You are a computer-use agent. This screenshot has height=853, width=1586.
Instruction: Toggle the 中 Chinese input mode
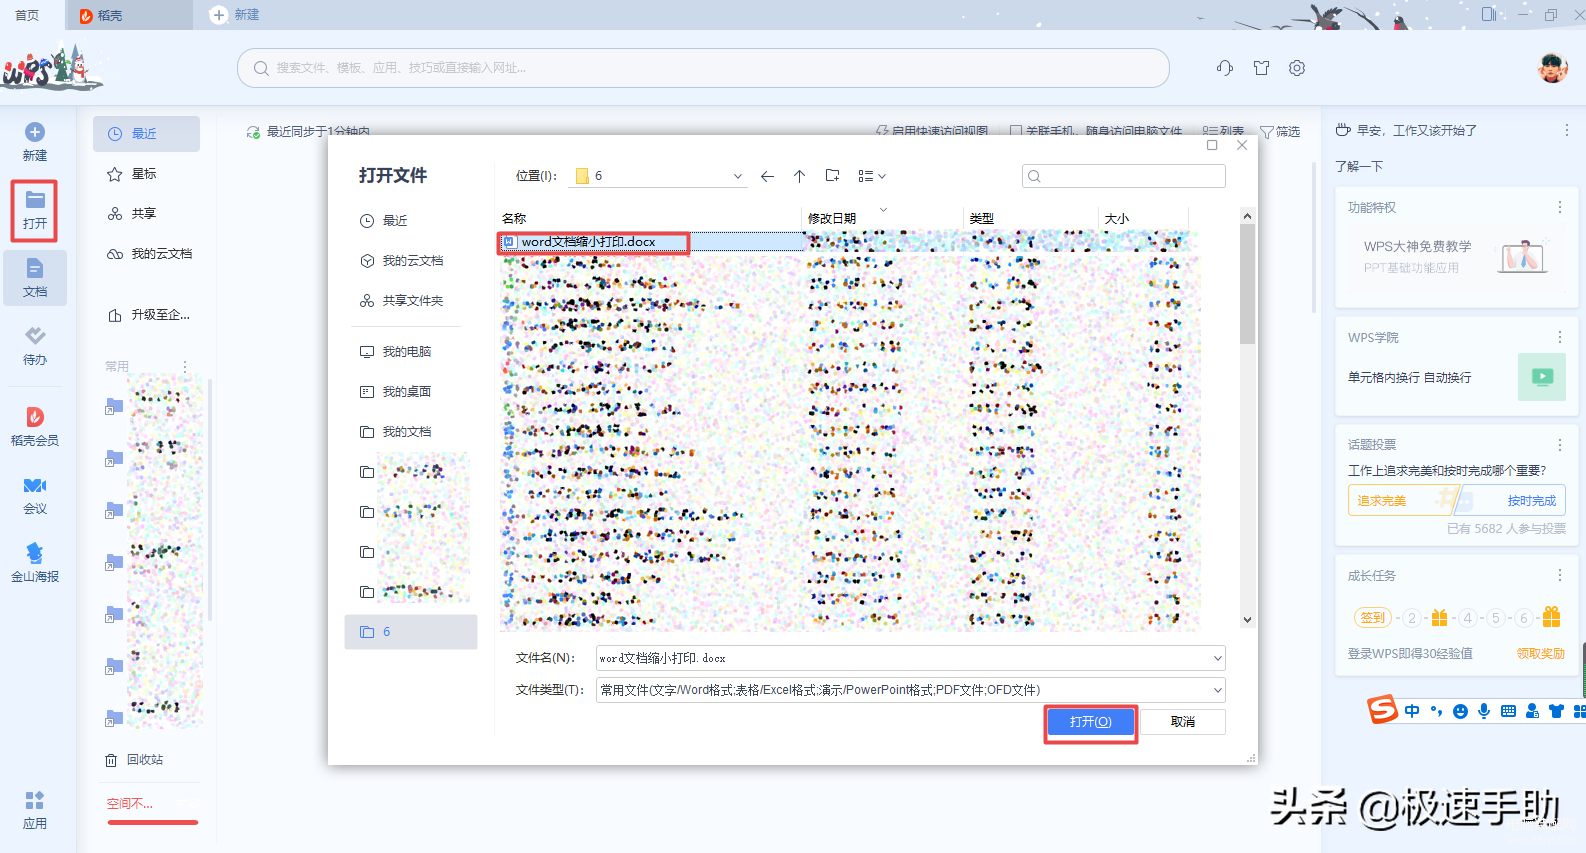(1411, 711)
